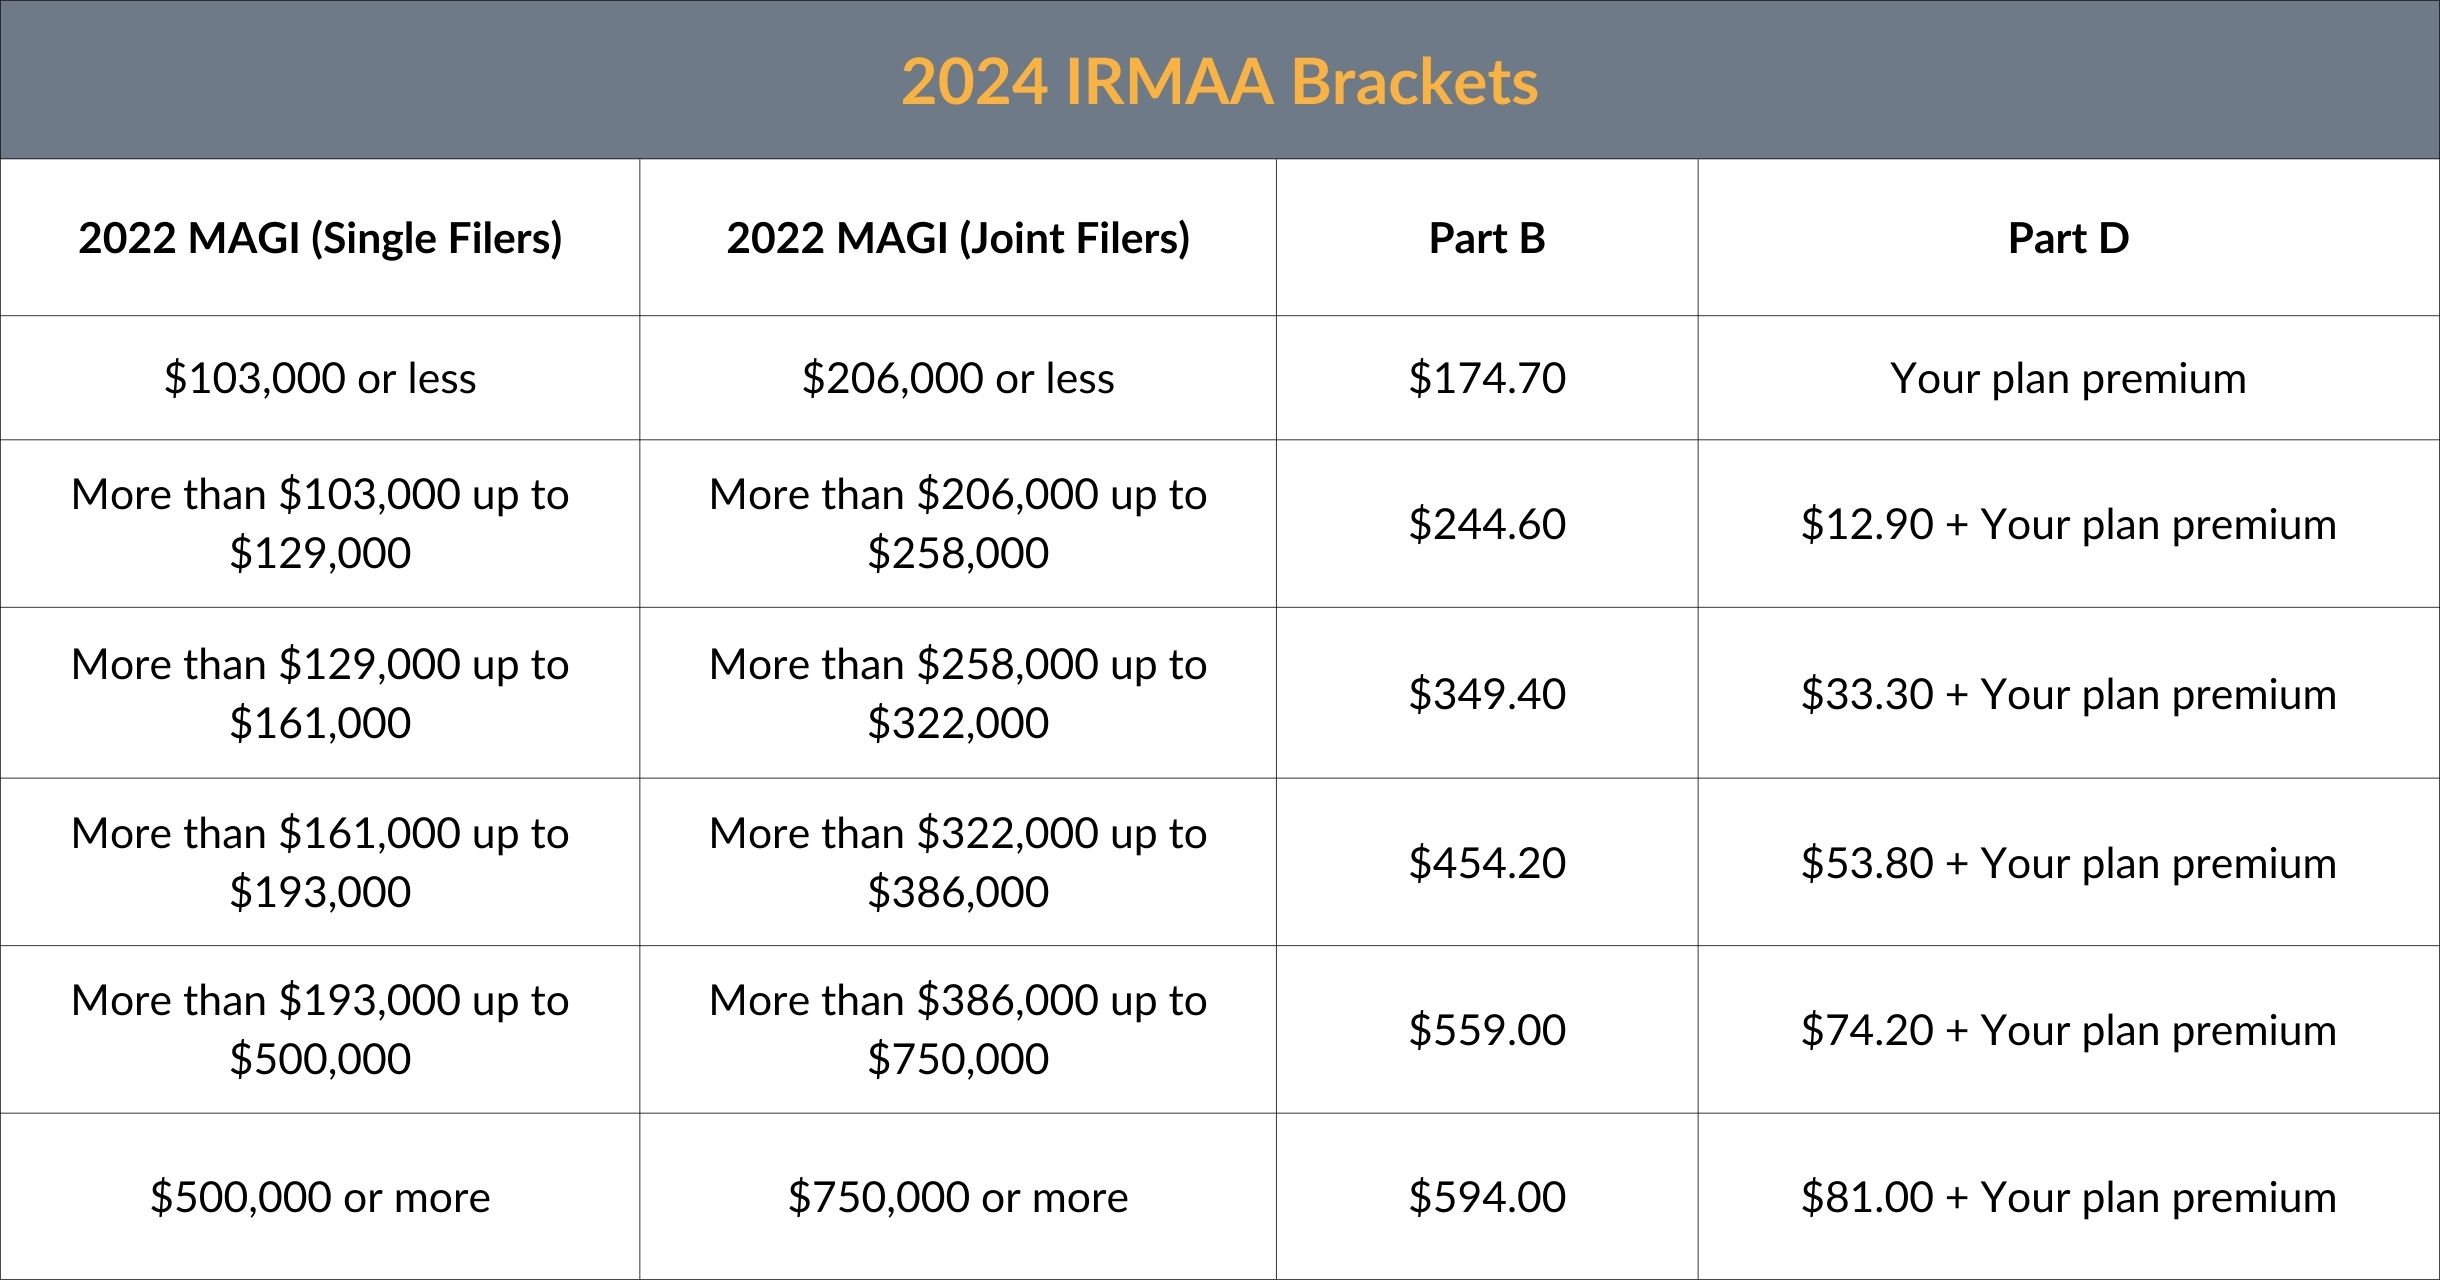Select the "$206,000 or less" cell

point(958,378)
